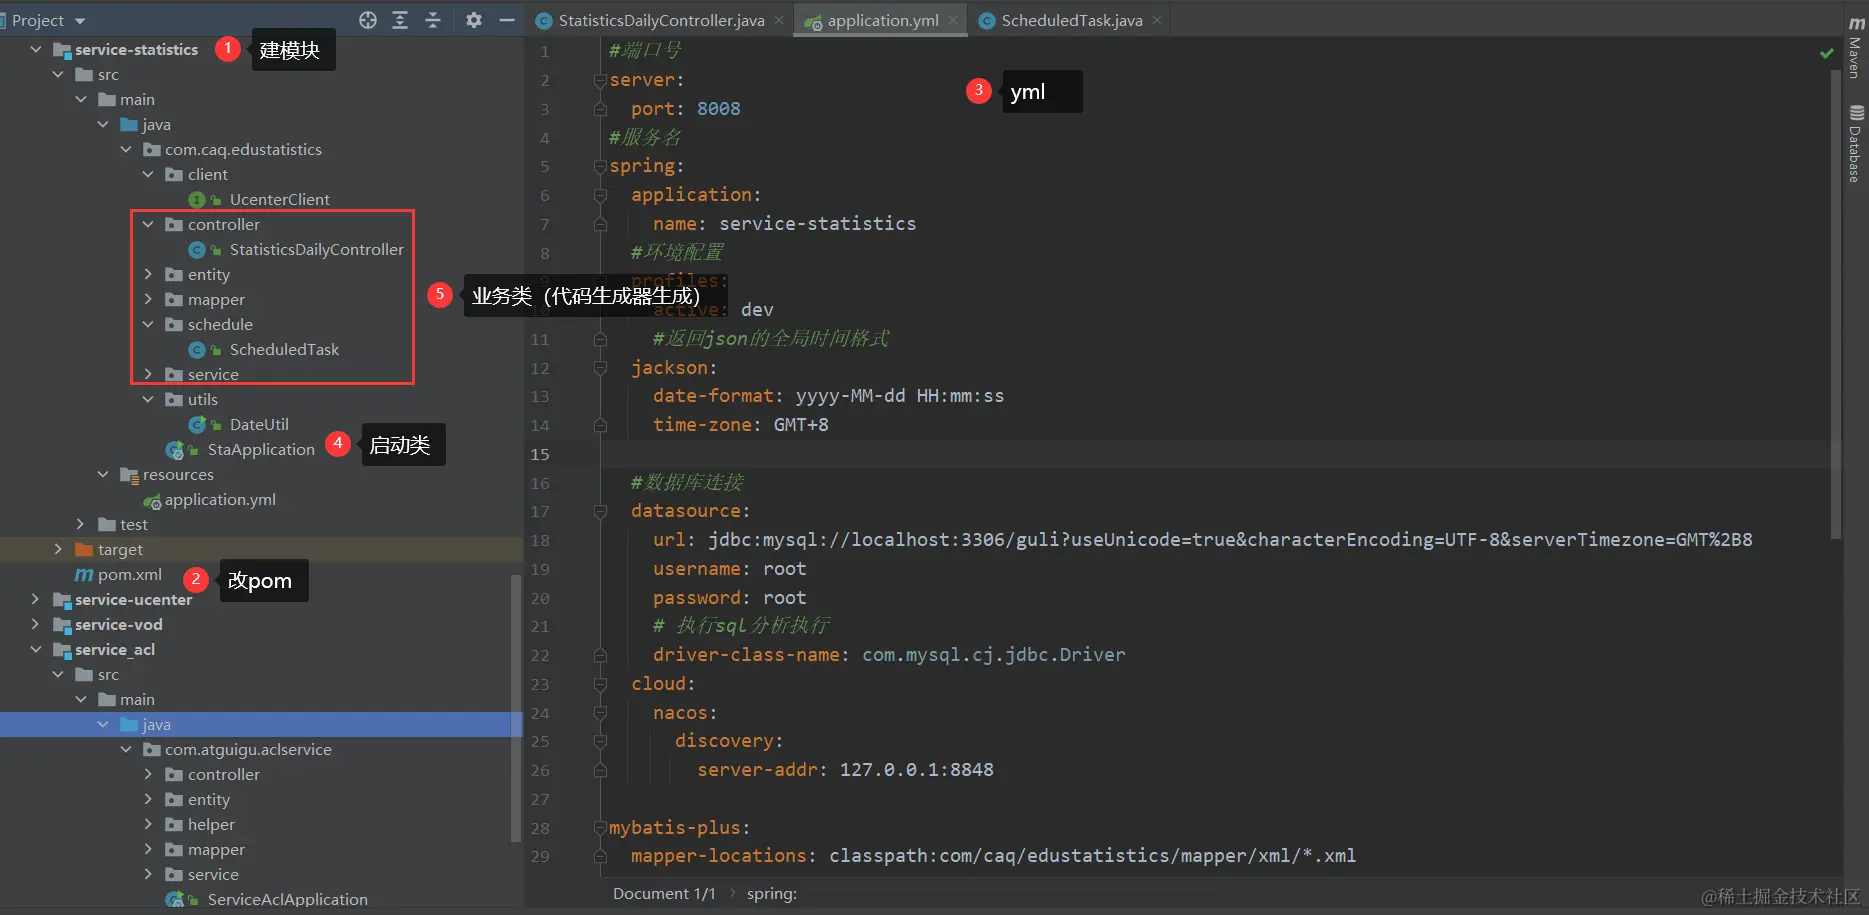Fold the server: block in gutter
1869x915 pixels.
600,80
